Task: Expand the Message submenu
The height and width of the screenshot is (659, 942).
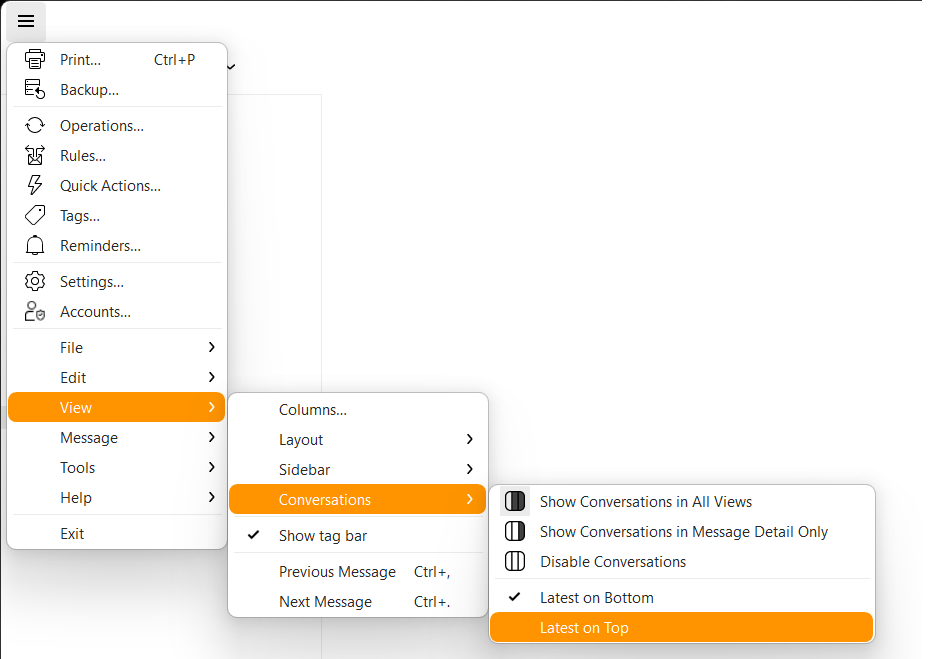Action: [117, 438]
